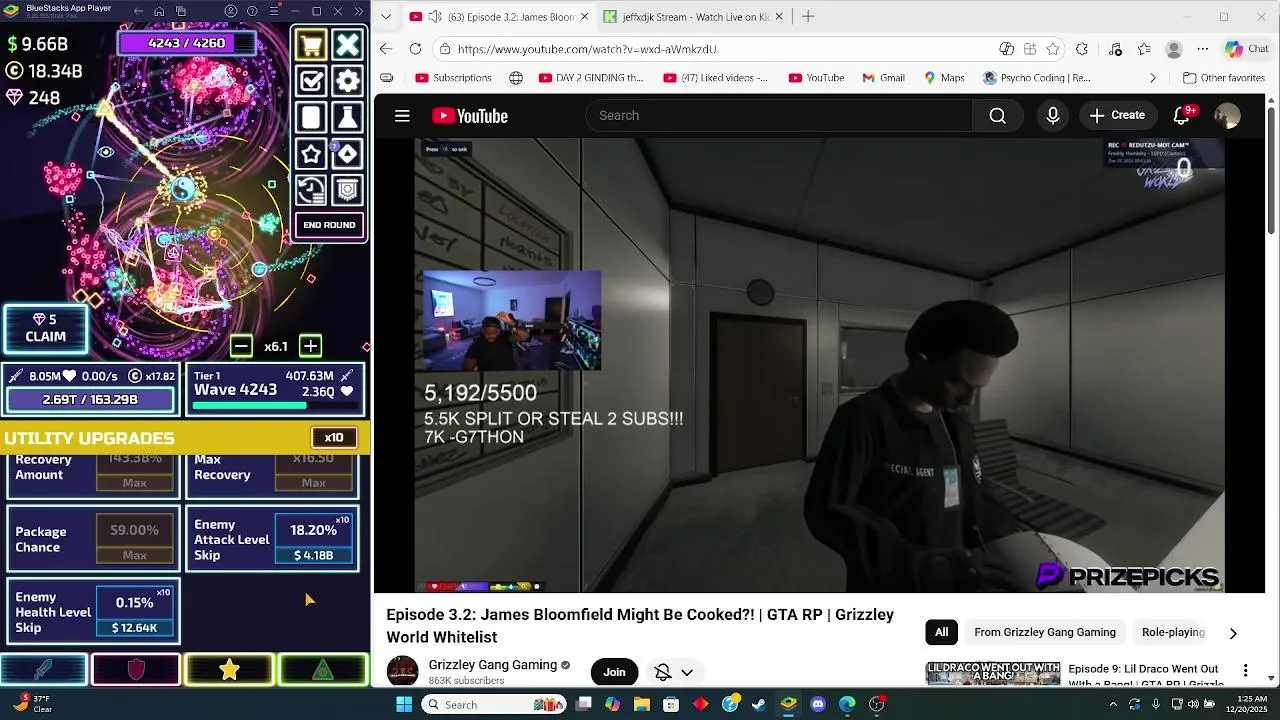Click BlueStacks home icon
This screenshot has width=1280, height=720.
tap(158, 12)
